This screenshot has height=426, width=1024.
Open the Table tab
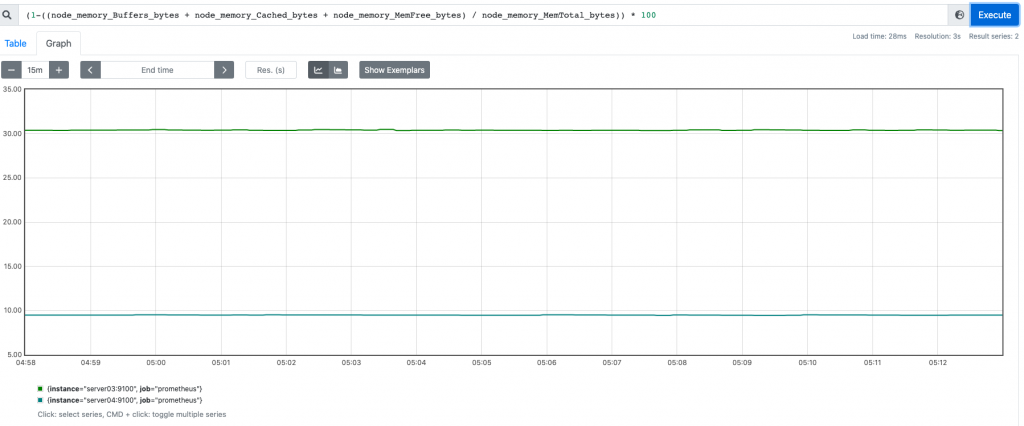(x=16, y=44)
